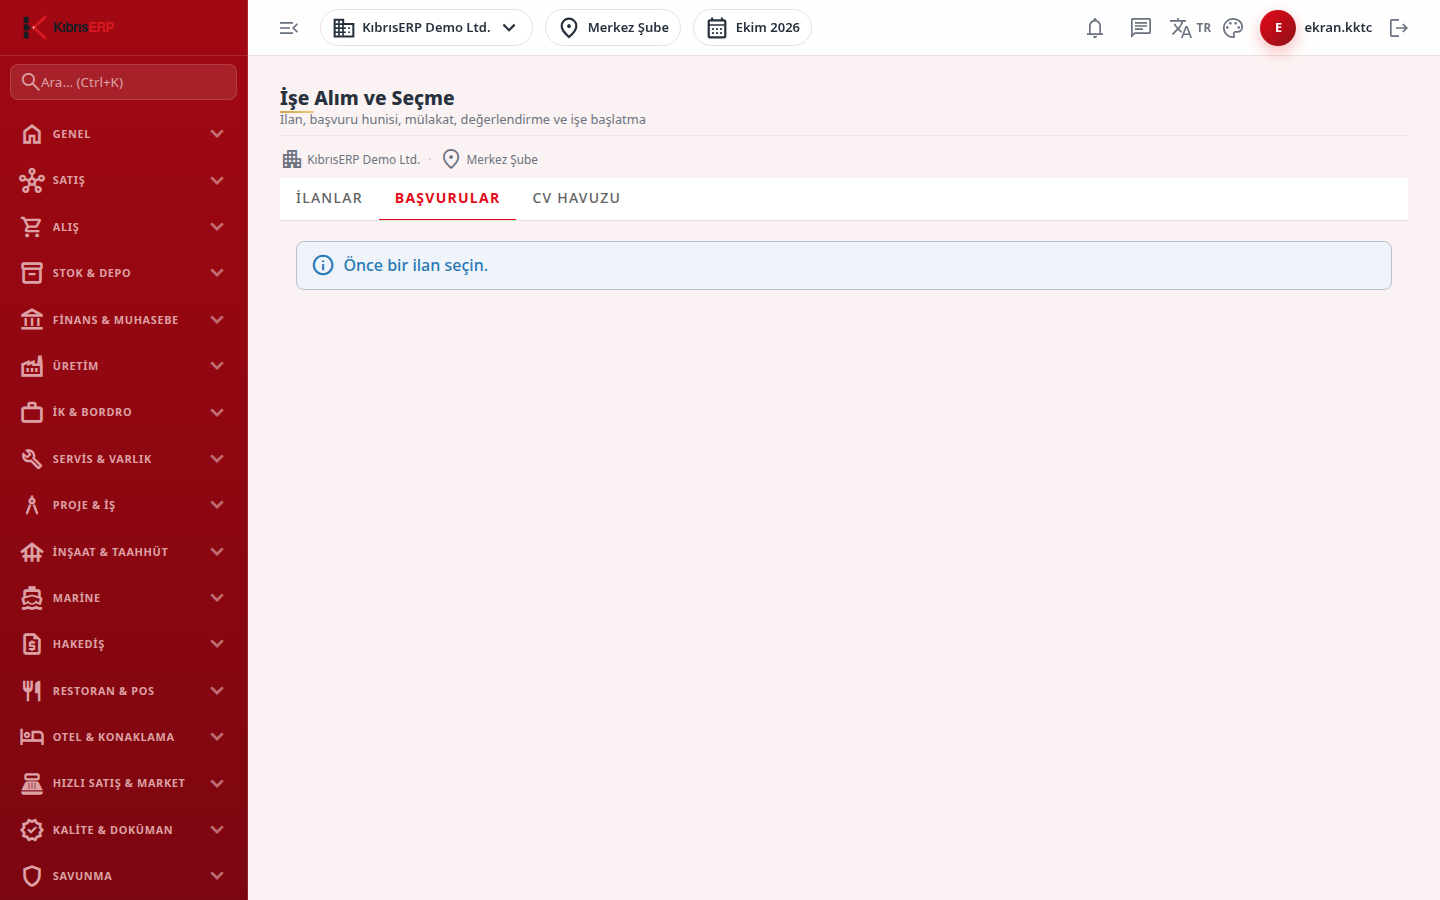This screenshot has height=900, width=1440.
Task: Click the Restoran & POS cutlery icon
Action: pyautogui.click(x=32, y=691)
